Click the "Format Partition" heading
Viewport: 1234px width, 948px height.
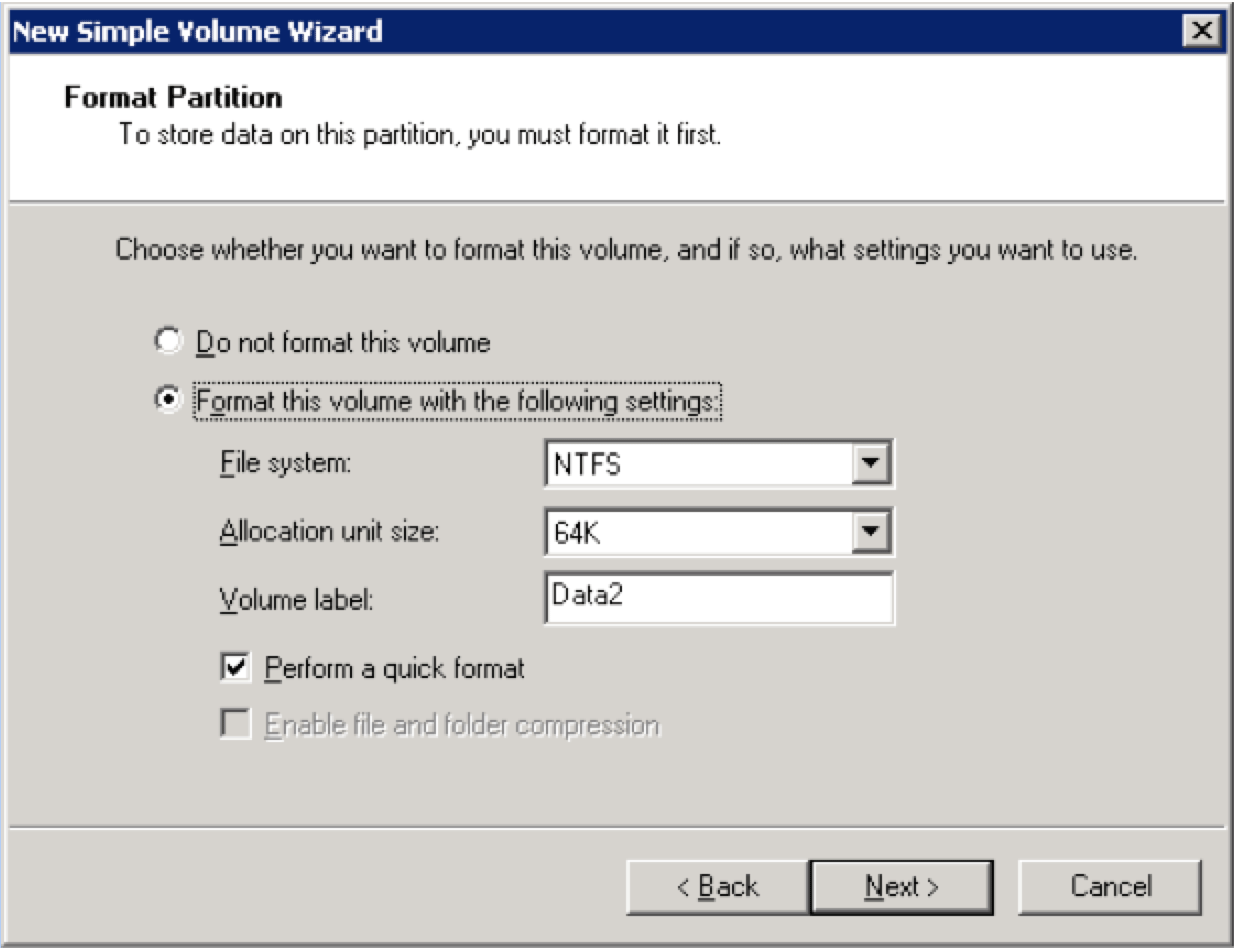tap(173, 97)
